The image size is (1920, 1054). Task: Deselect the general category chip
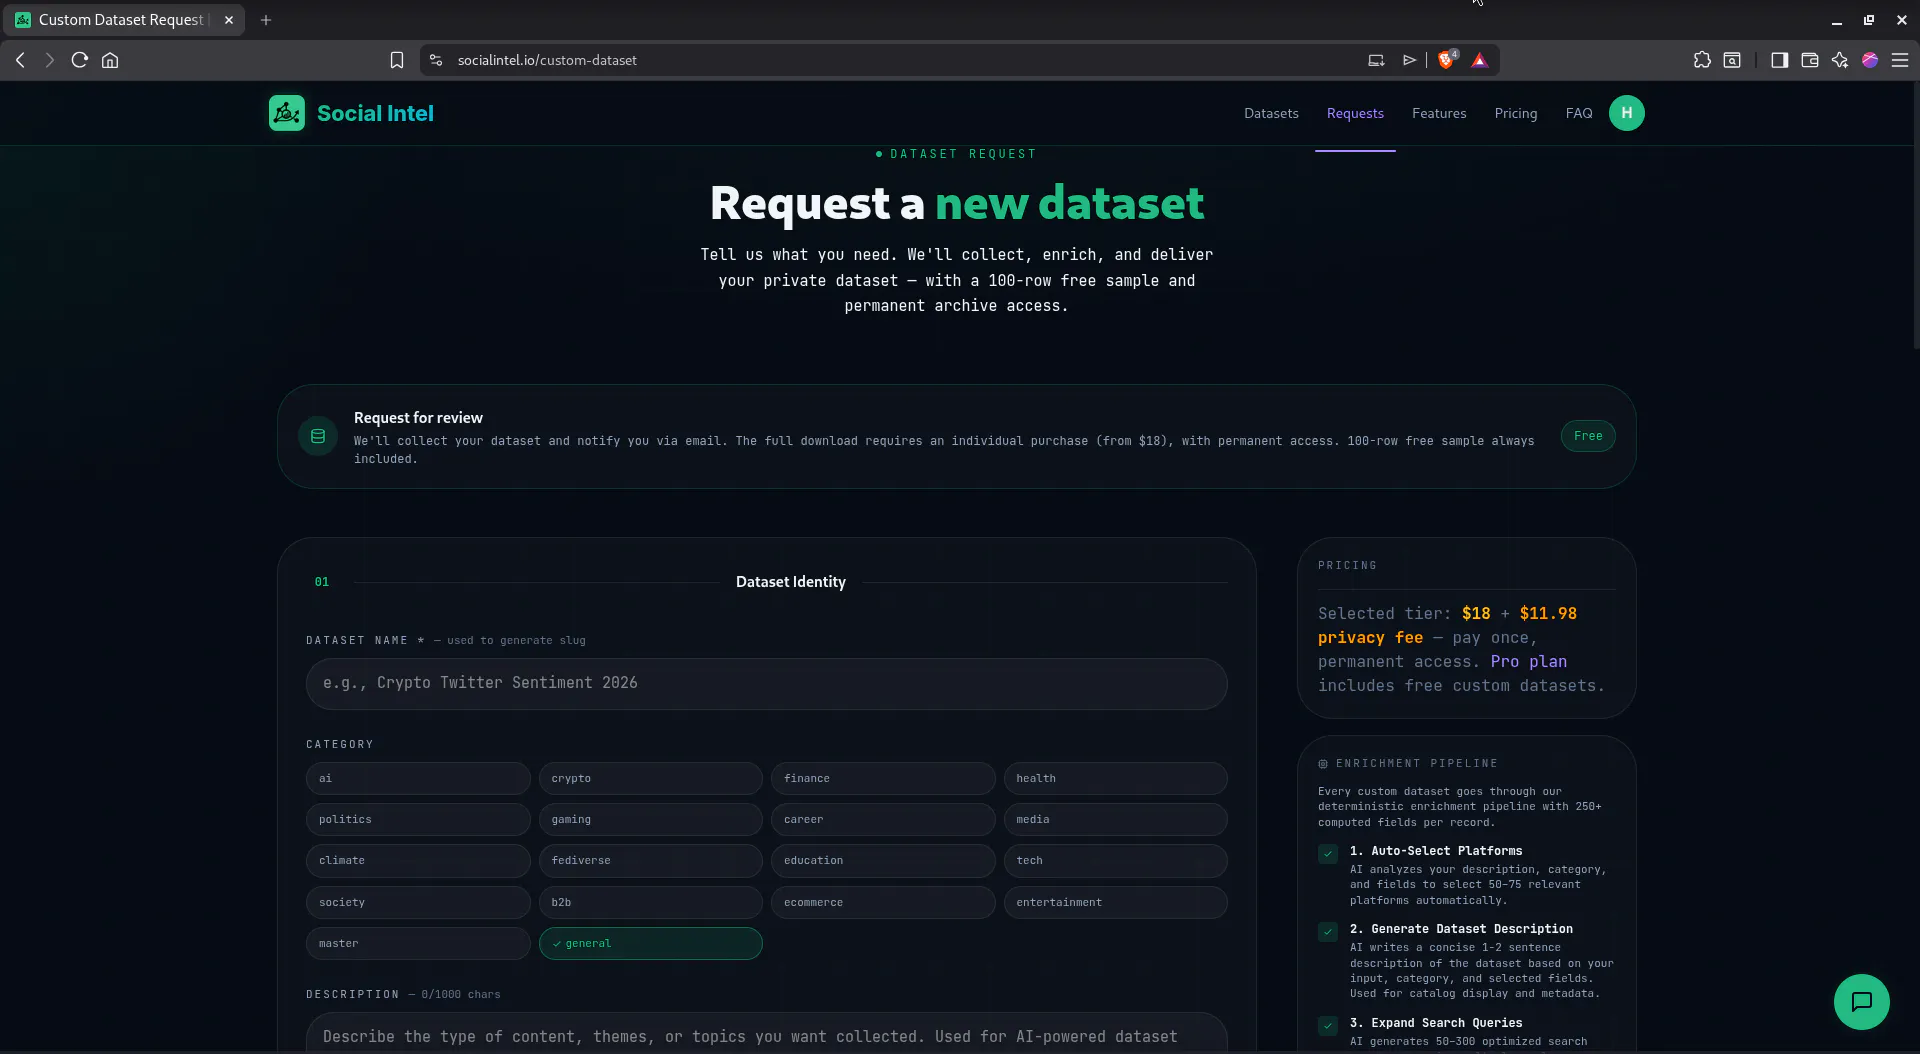pos(650,943)
